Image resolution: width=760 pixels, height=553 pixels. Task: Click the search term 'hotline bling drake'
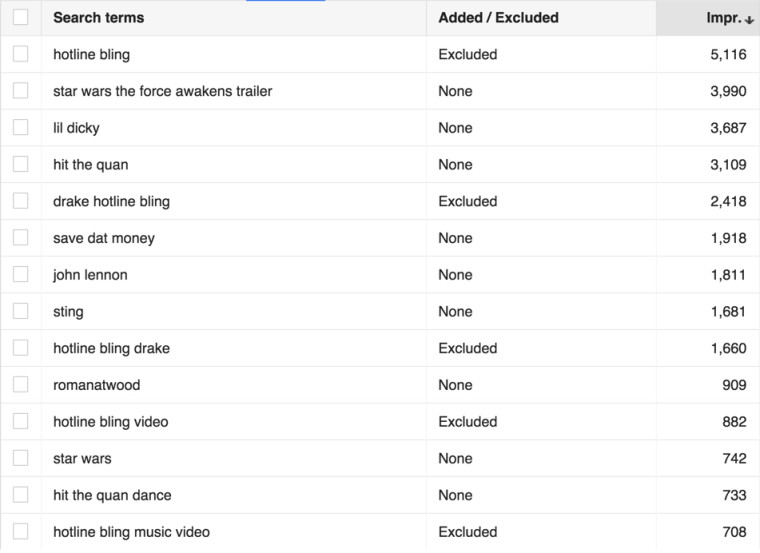click(111, 348)
